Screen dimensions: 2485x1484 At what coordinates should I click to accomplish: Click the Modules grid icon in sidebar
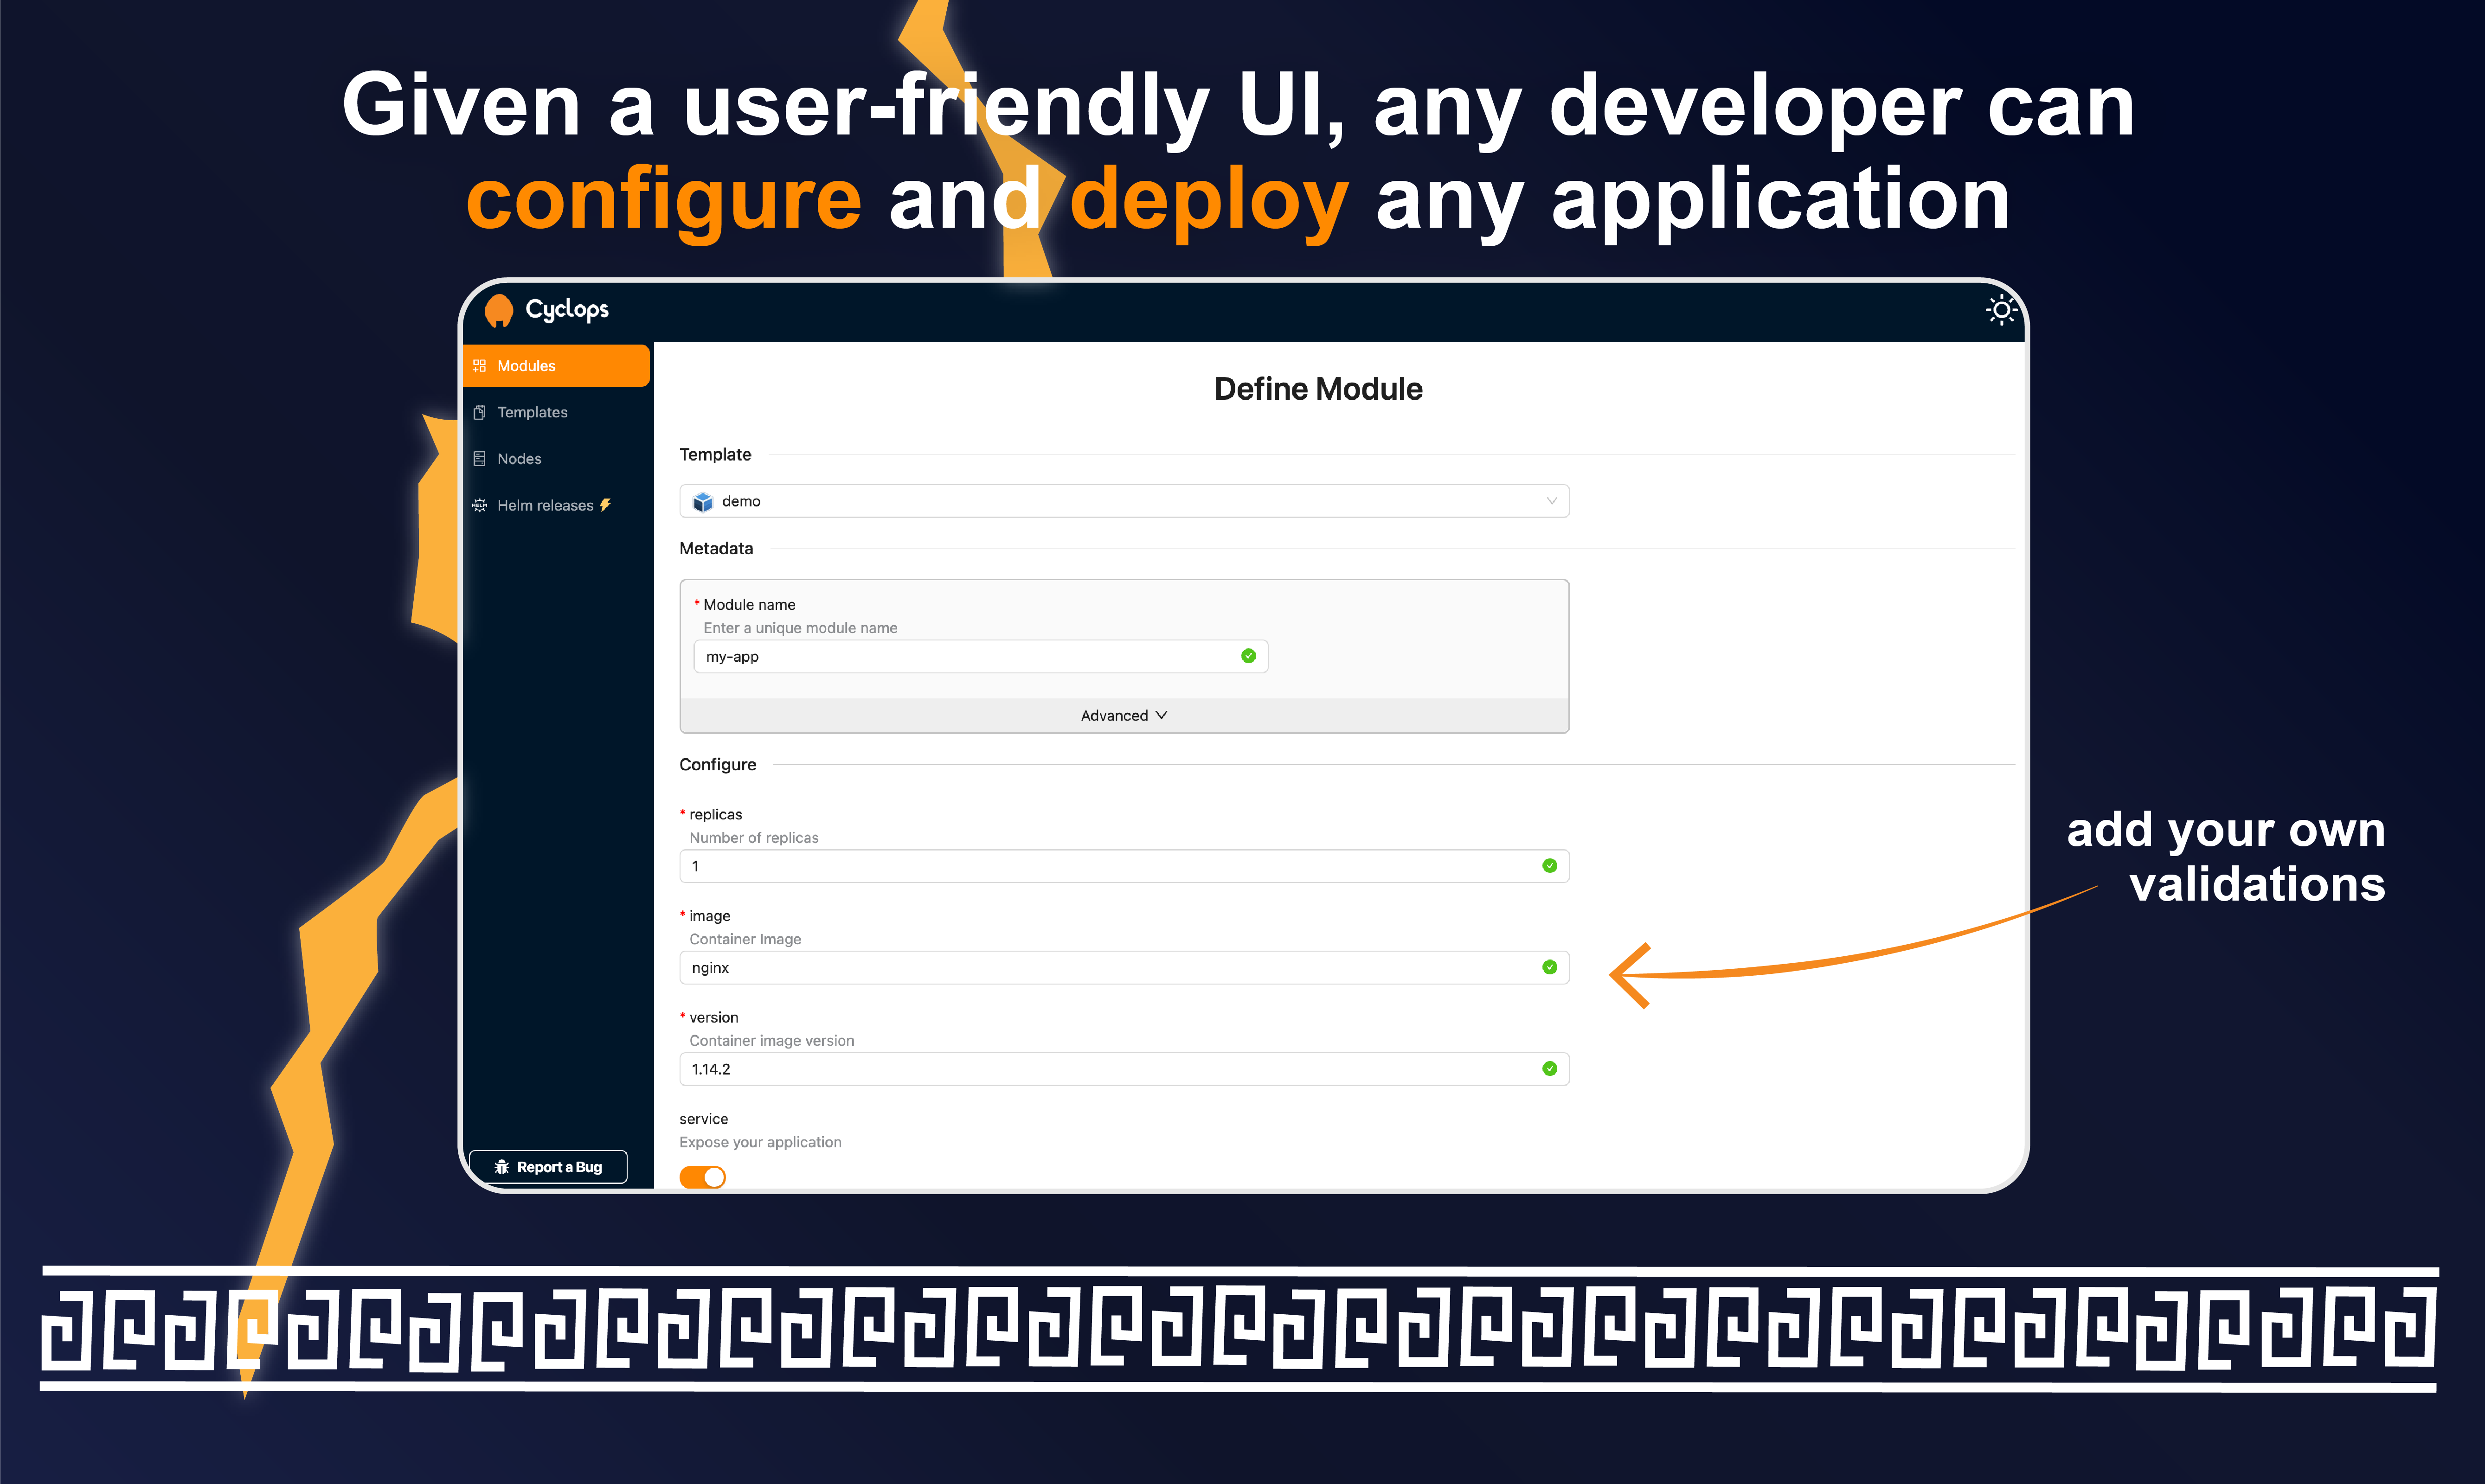[x=480, y=366]
